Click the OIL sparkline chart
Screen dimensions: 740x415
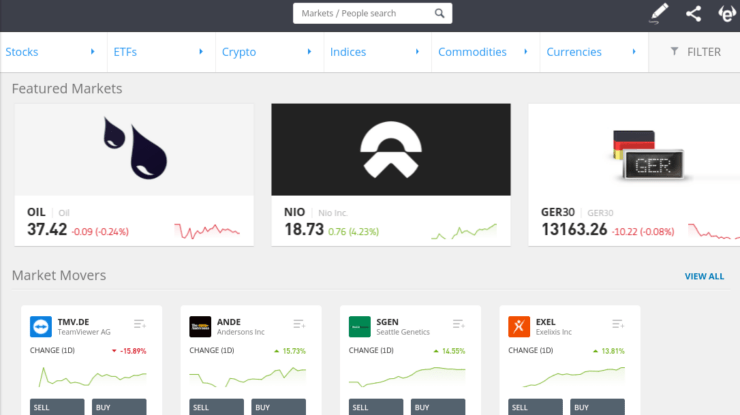point(207,231)
